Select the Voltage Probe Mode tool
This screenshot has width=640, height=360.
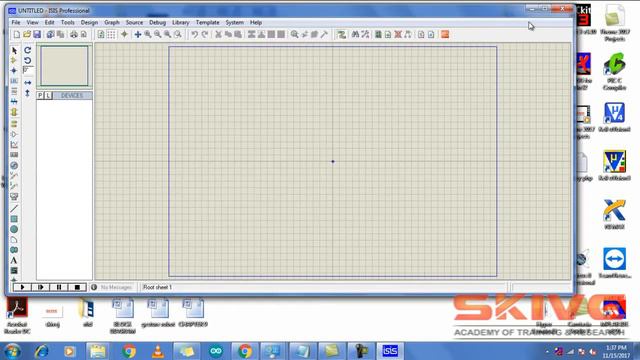[14, 176]
